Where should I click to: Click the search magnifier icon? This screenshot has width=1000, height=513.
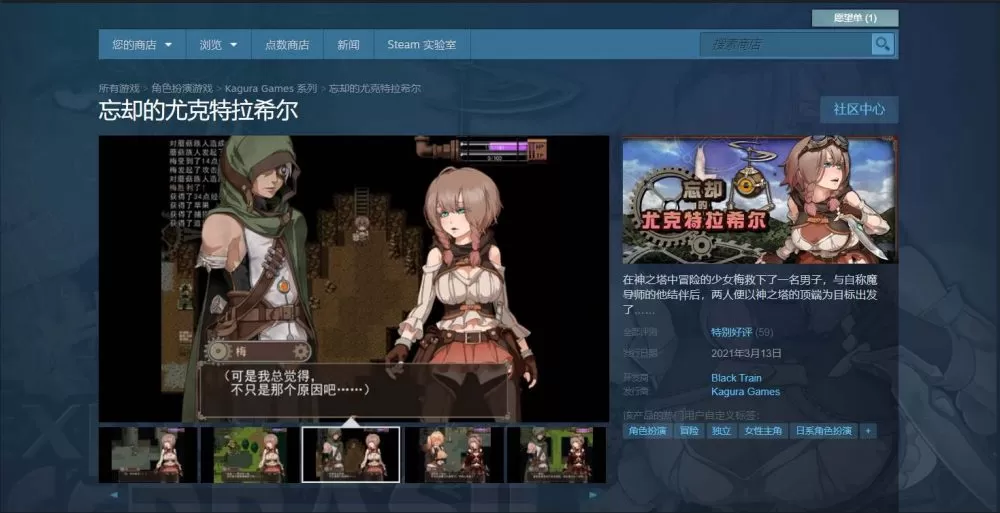[x=882, y=44]
